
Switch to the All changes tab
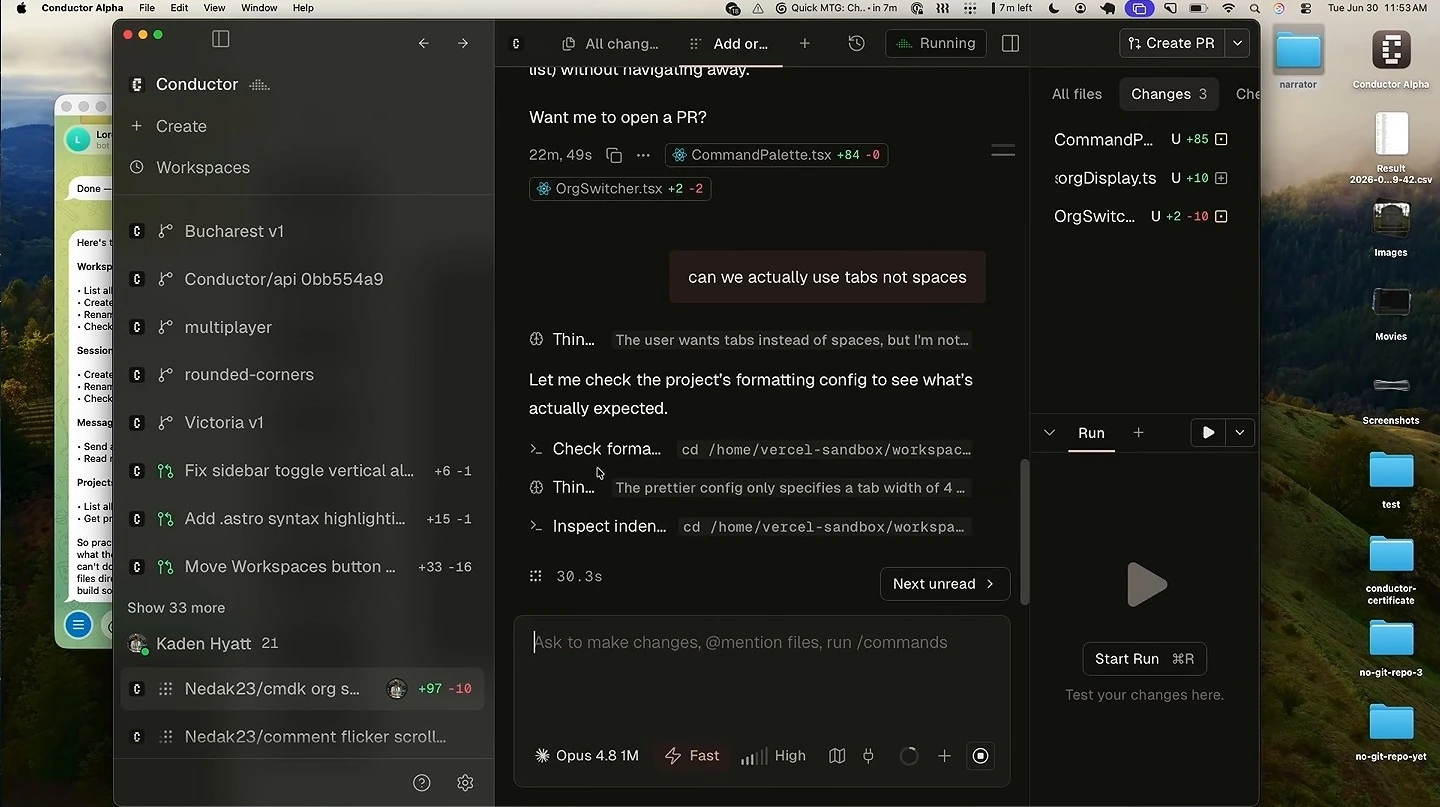click(x=611, y=43)
